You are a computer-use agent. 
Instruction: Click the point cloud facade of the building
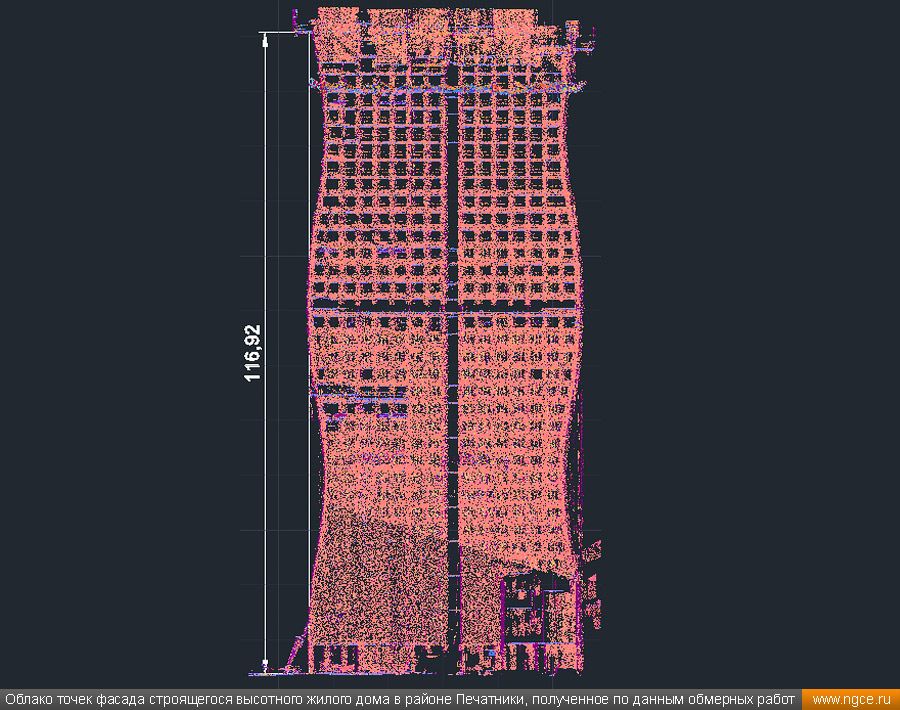tap(448, 342)
